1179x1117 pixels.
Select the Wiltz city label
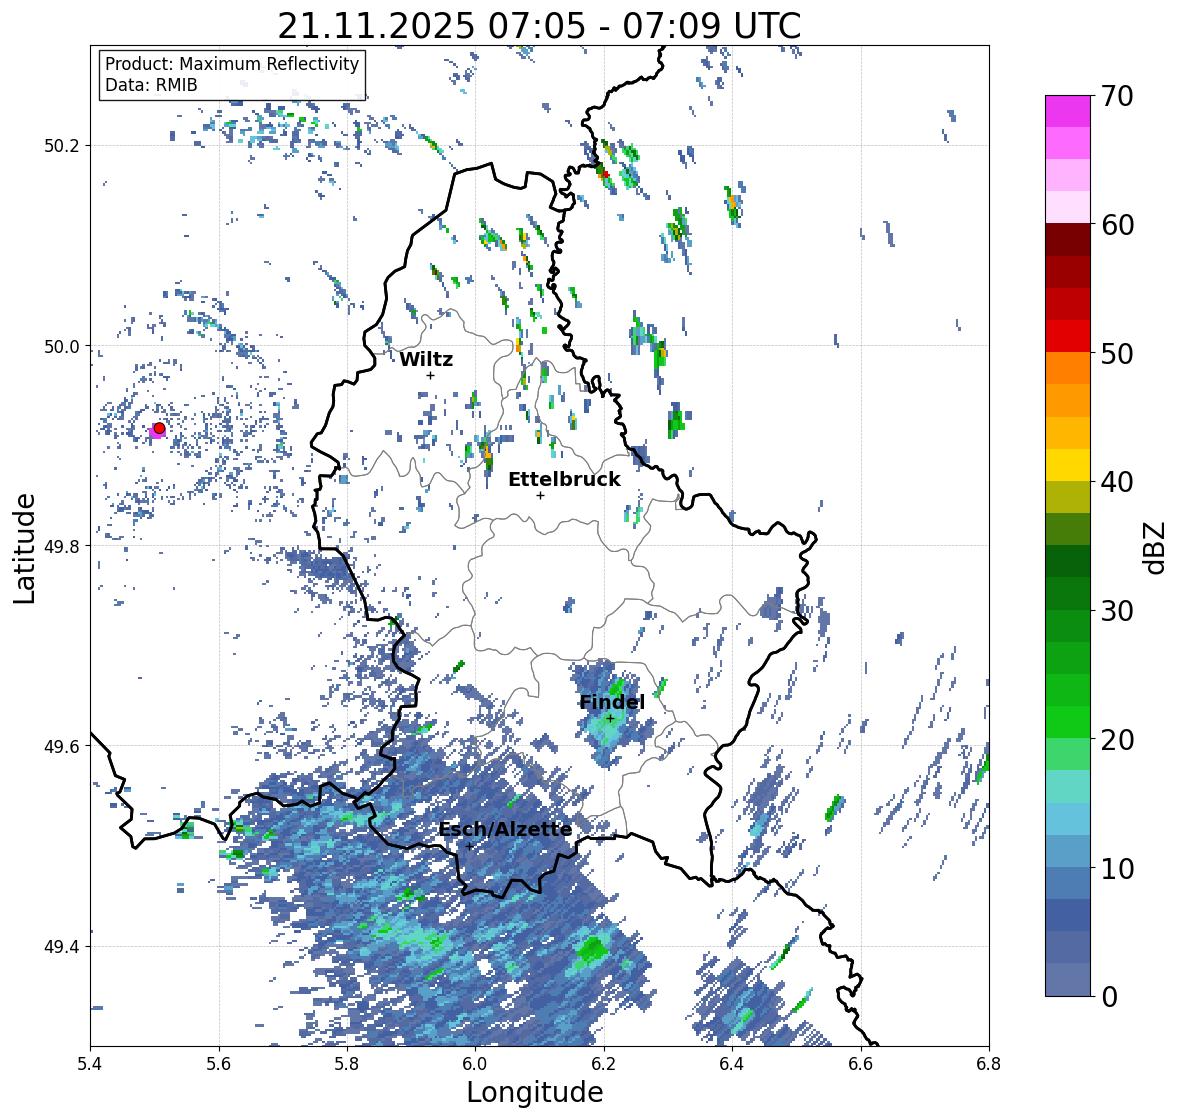click(x=426, y=359)
